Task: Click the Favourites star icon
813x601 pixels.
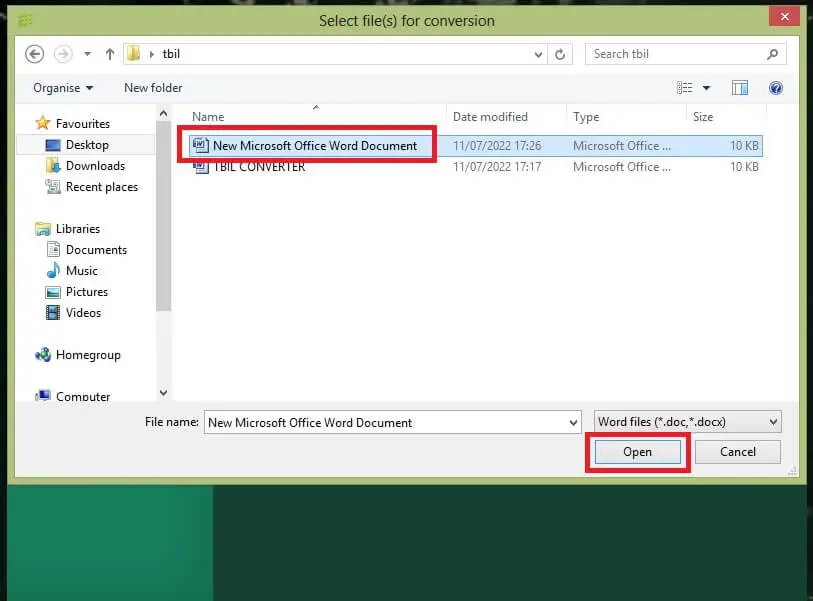Action: click(x=43, y=123)
